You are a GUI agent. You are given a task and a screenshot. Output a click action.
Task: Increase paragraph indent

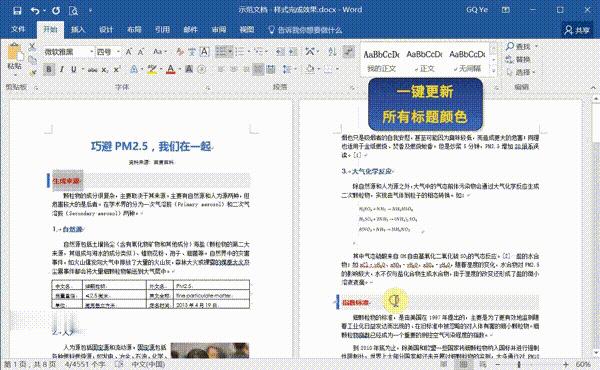coord(293,52)
